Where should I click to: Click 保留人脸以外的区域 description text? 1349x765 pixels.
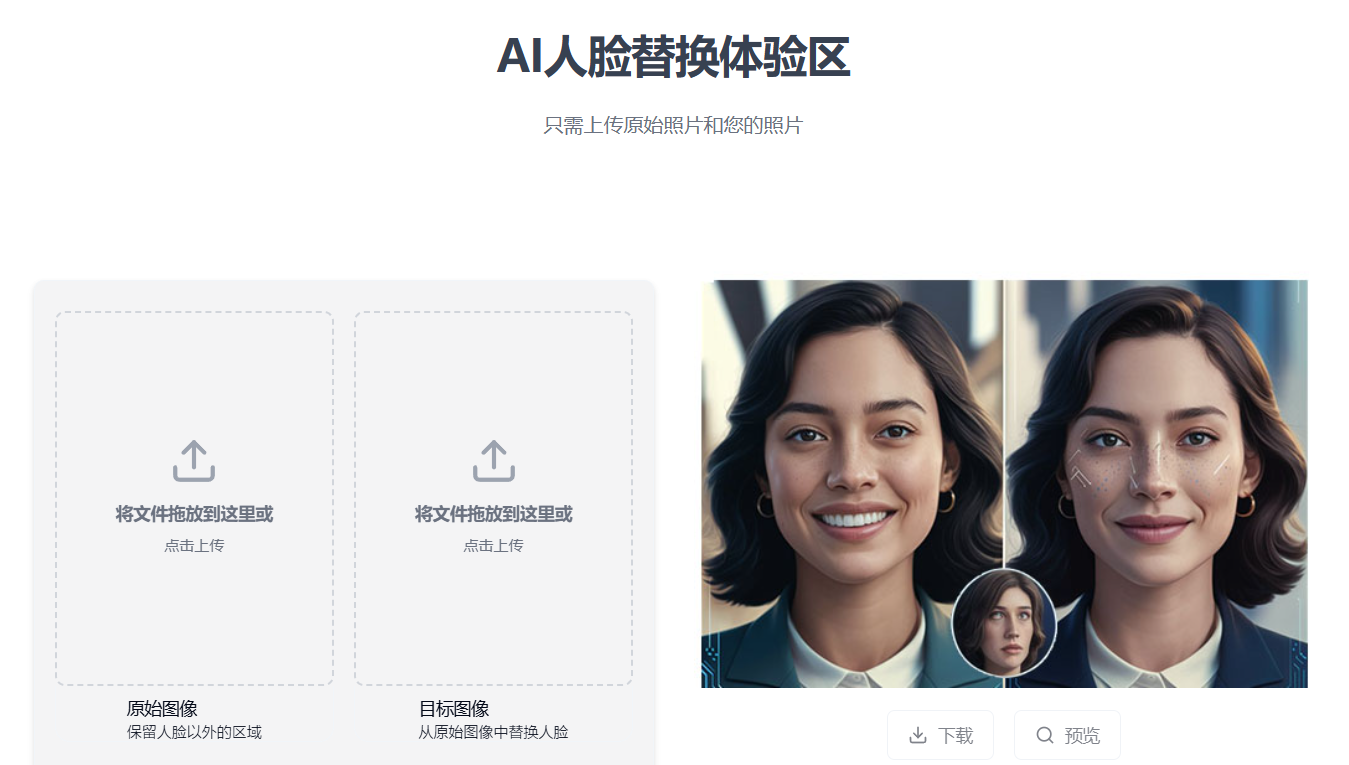pyautogui.click(x=194, y=732)
